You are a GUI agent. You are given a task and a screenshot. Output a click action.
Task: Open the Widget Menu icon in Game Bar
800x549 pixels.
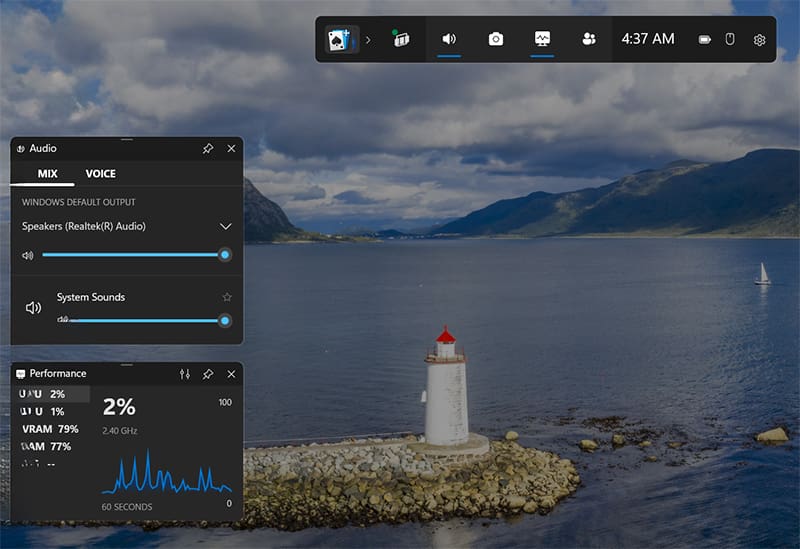tap(400, 39)
